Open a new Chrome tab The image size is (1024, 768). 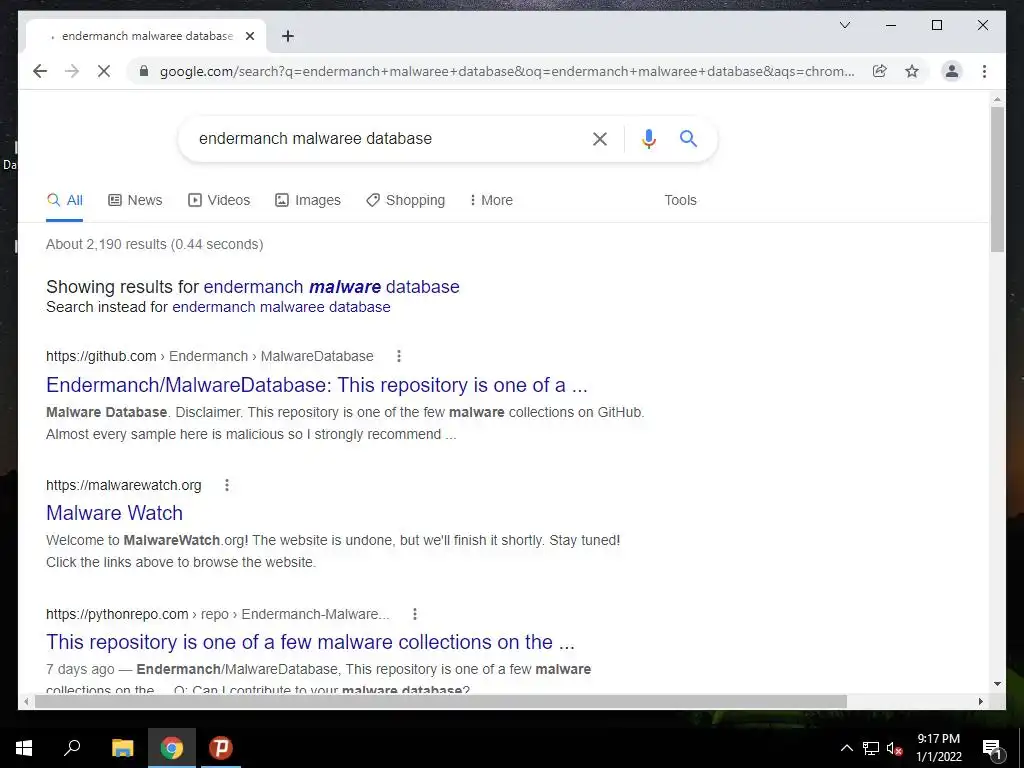tap(287, 36)
